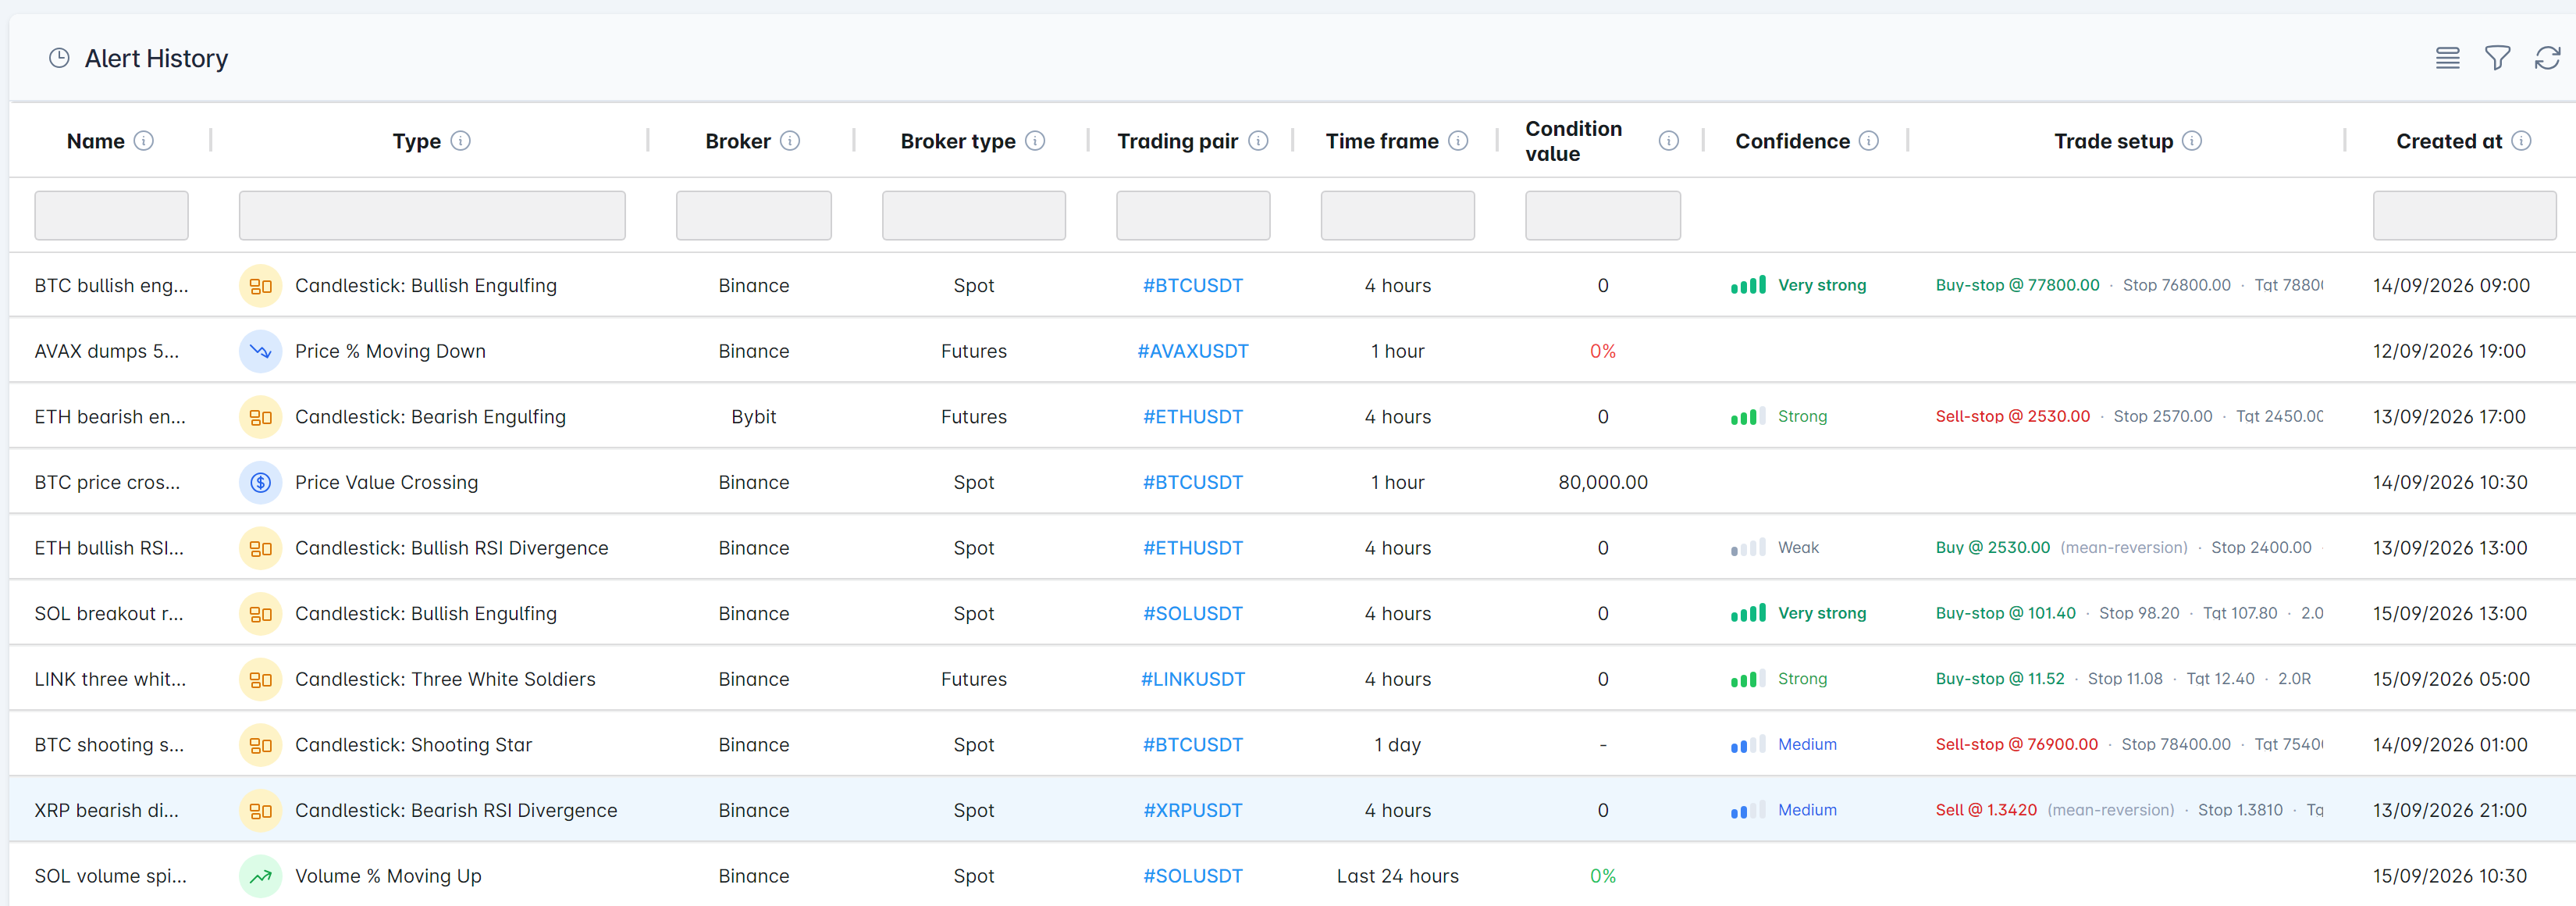The width and height of the screenshot is (2576, 906).
Task: Click candlestick icon in BTC bullish engulfing row
Action: 260,286
